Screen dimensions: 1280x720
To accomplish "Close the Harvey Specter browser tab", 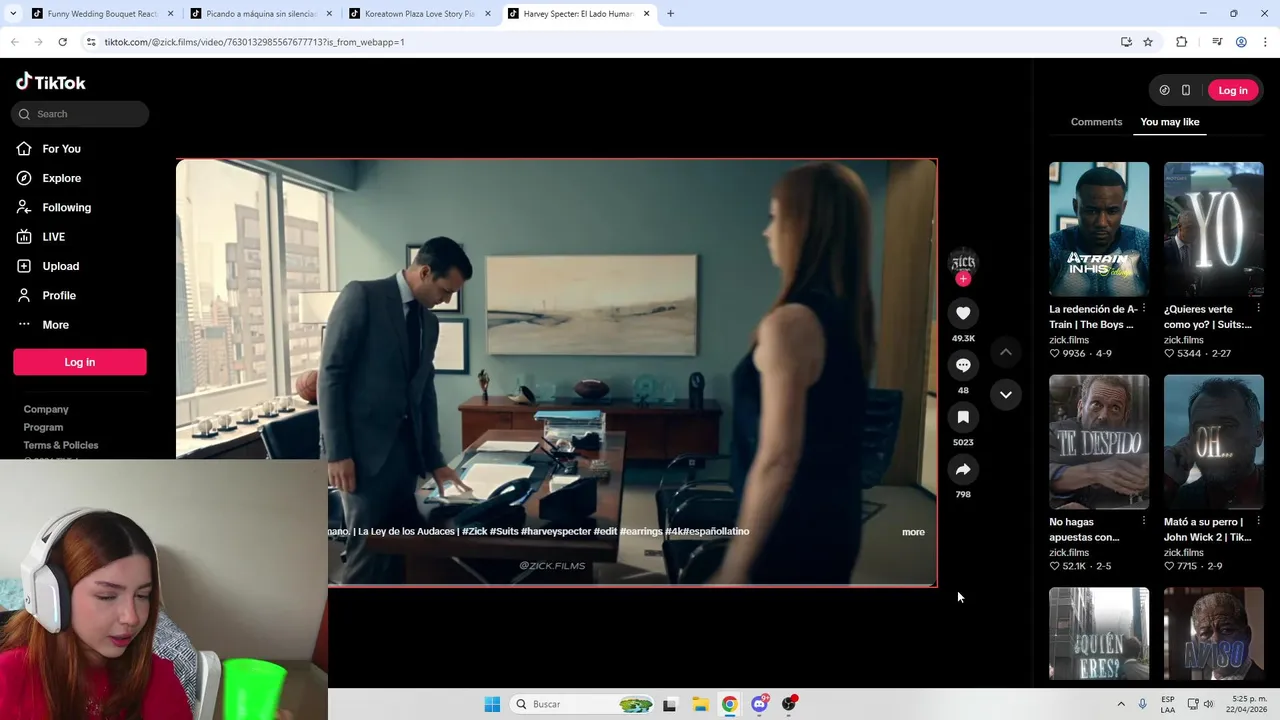I will 647,14.
